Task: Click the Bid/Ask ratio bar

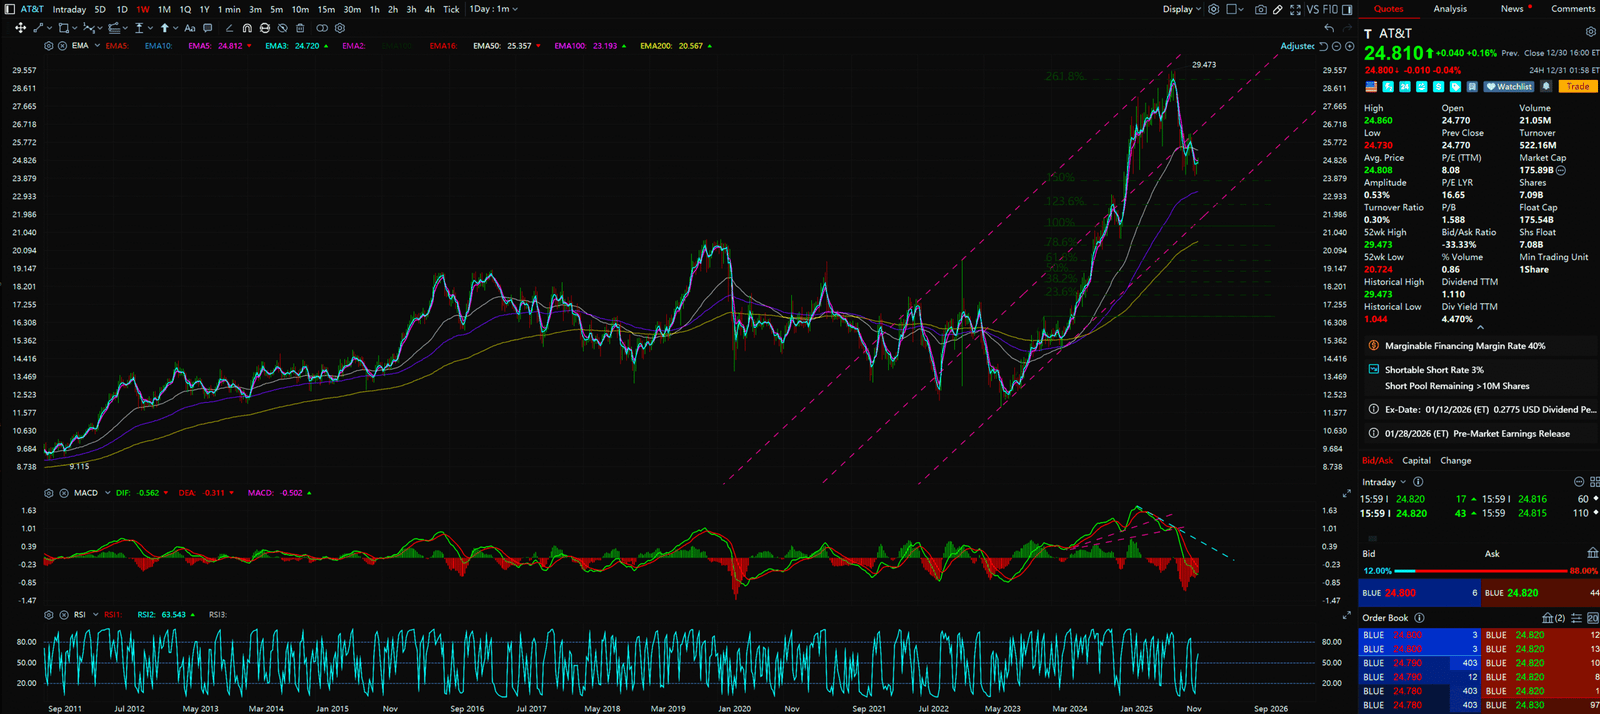Action: point(1479,571)
